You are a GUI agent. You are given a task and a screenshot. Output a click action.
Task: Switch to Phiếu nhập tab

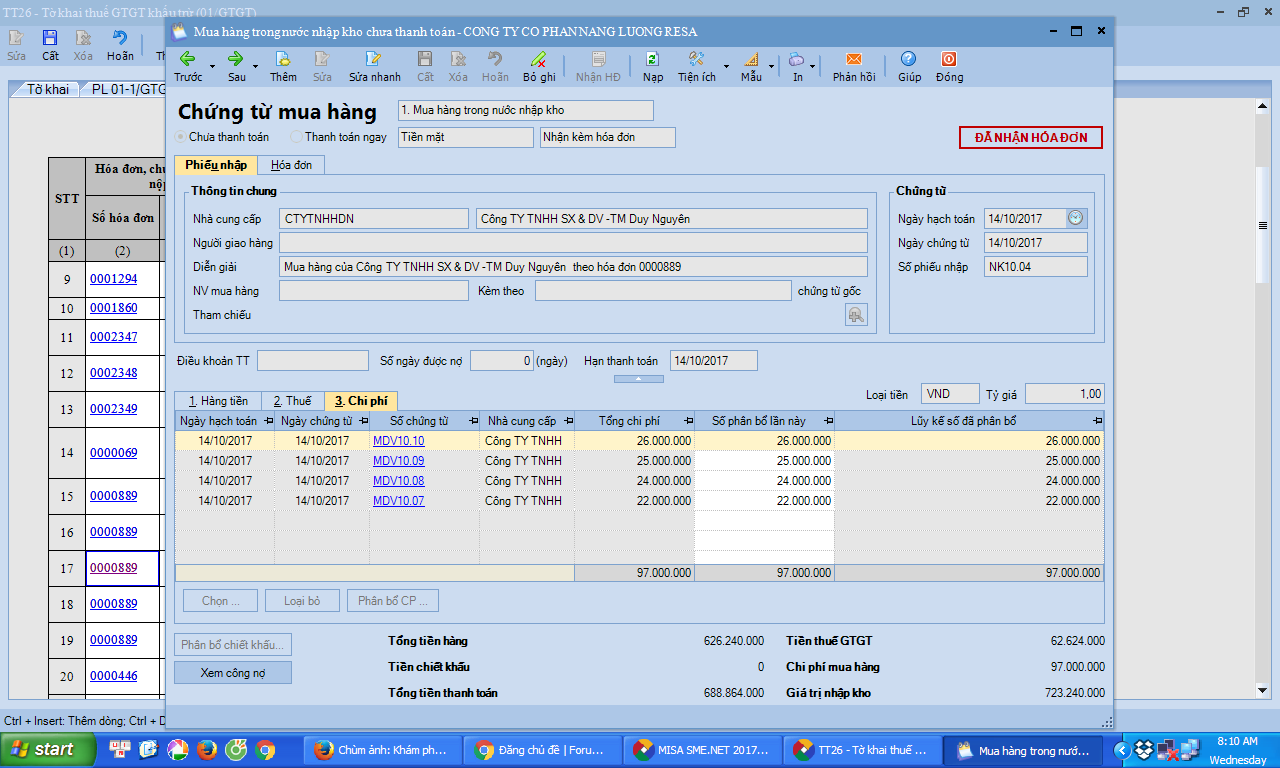click(216, 165)
